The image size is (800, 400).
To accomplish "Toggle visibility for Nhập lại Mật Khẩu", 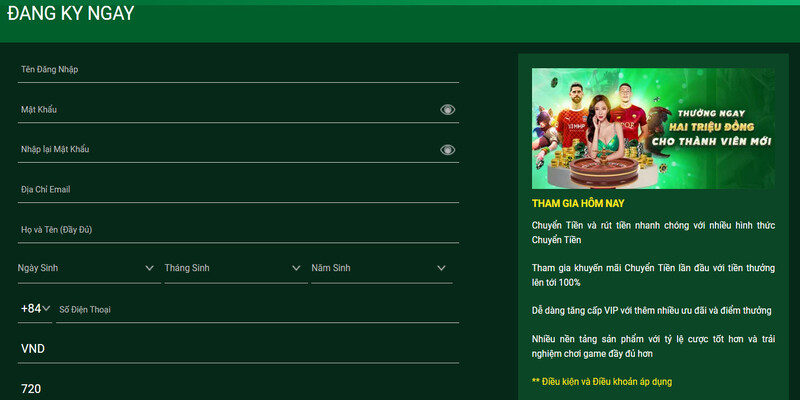I will coord(447,150).
